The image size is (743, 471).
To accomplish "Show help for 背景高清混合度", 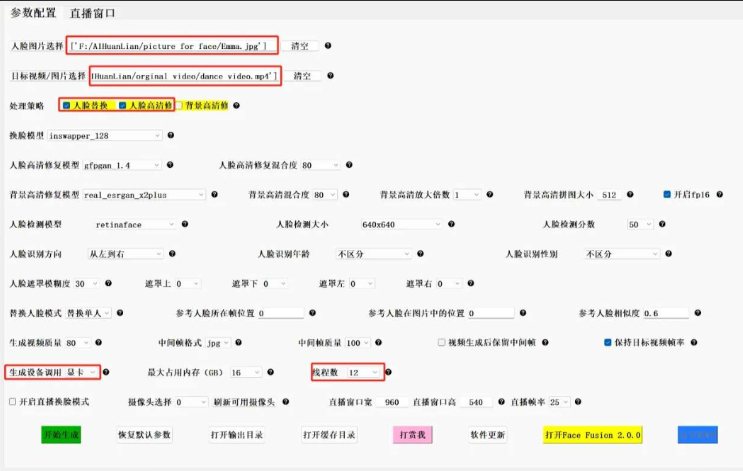I will tap(346, 194).
